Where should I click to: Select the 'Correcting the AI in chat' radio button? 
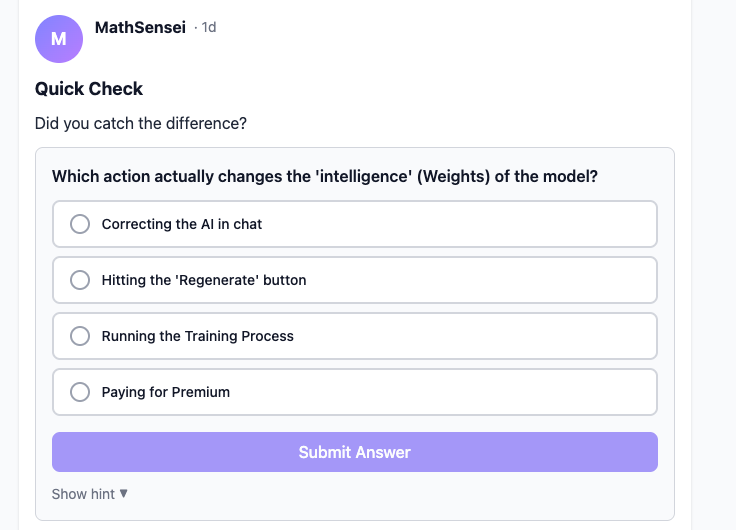pos(80,224)
